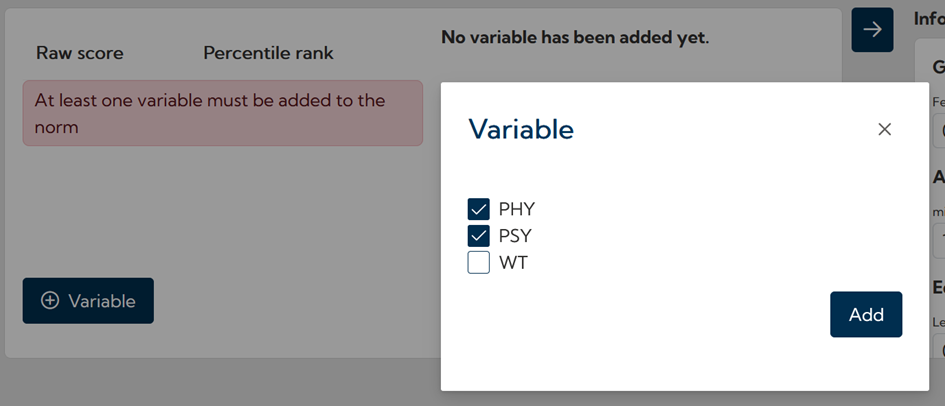The image size is (945, 406).
Task: Click the plus circle icon beside Variable
Action: (50, 301)
